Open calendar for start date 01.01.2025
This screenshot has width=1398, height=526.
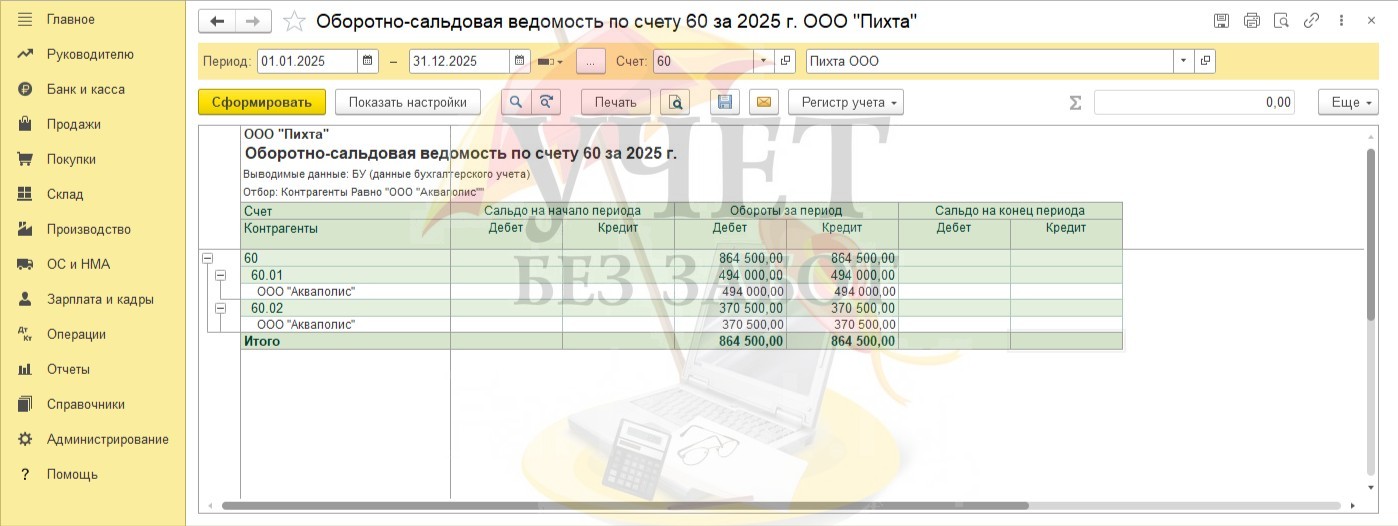tap(368, 61)
